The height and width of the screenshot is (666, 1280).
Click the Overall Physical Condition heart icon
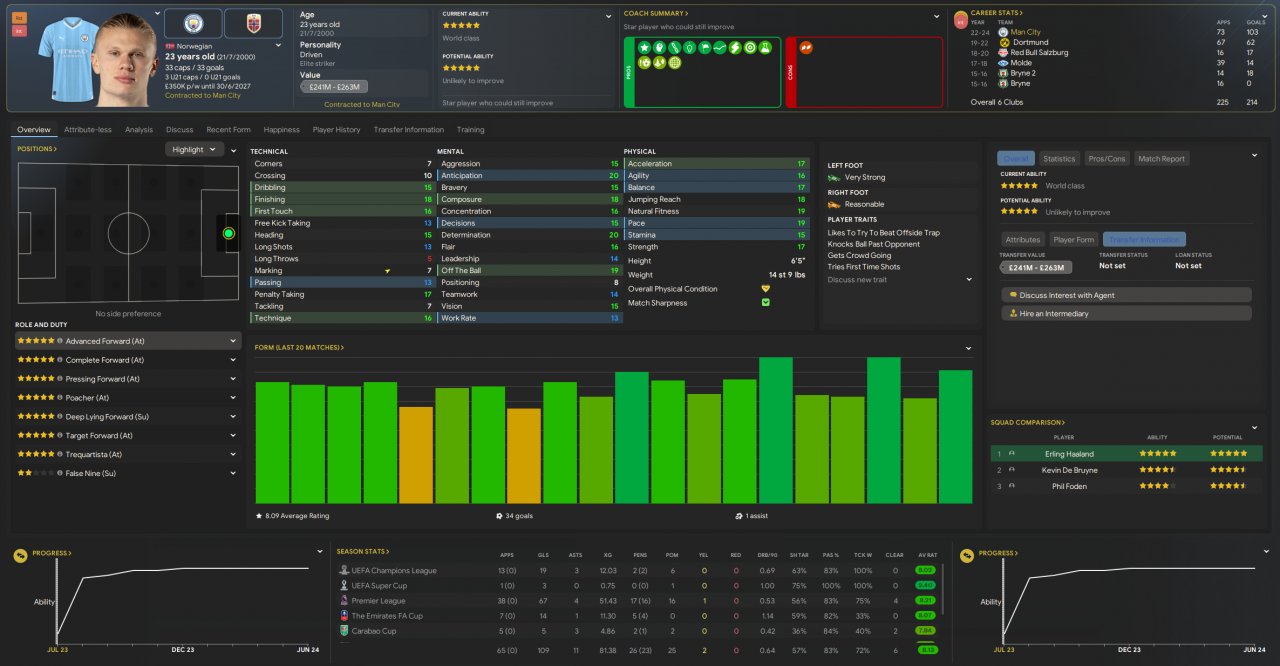765,289
